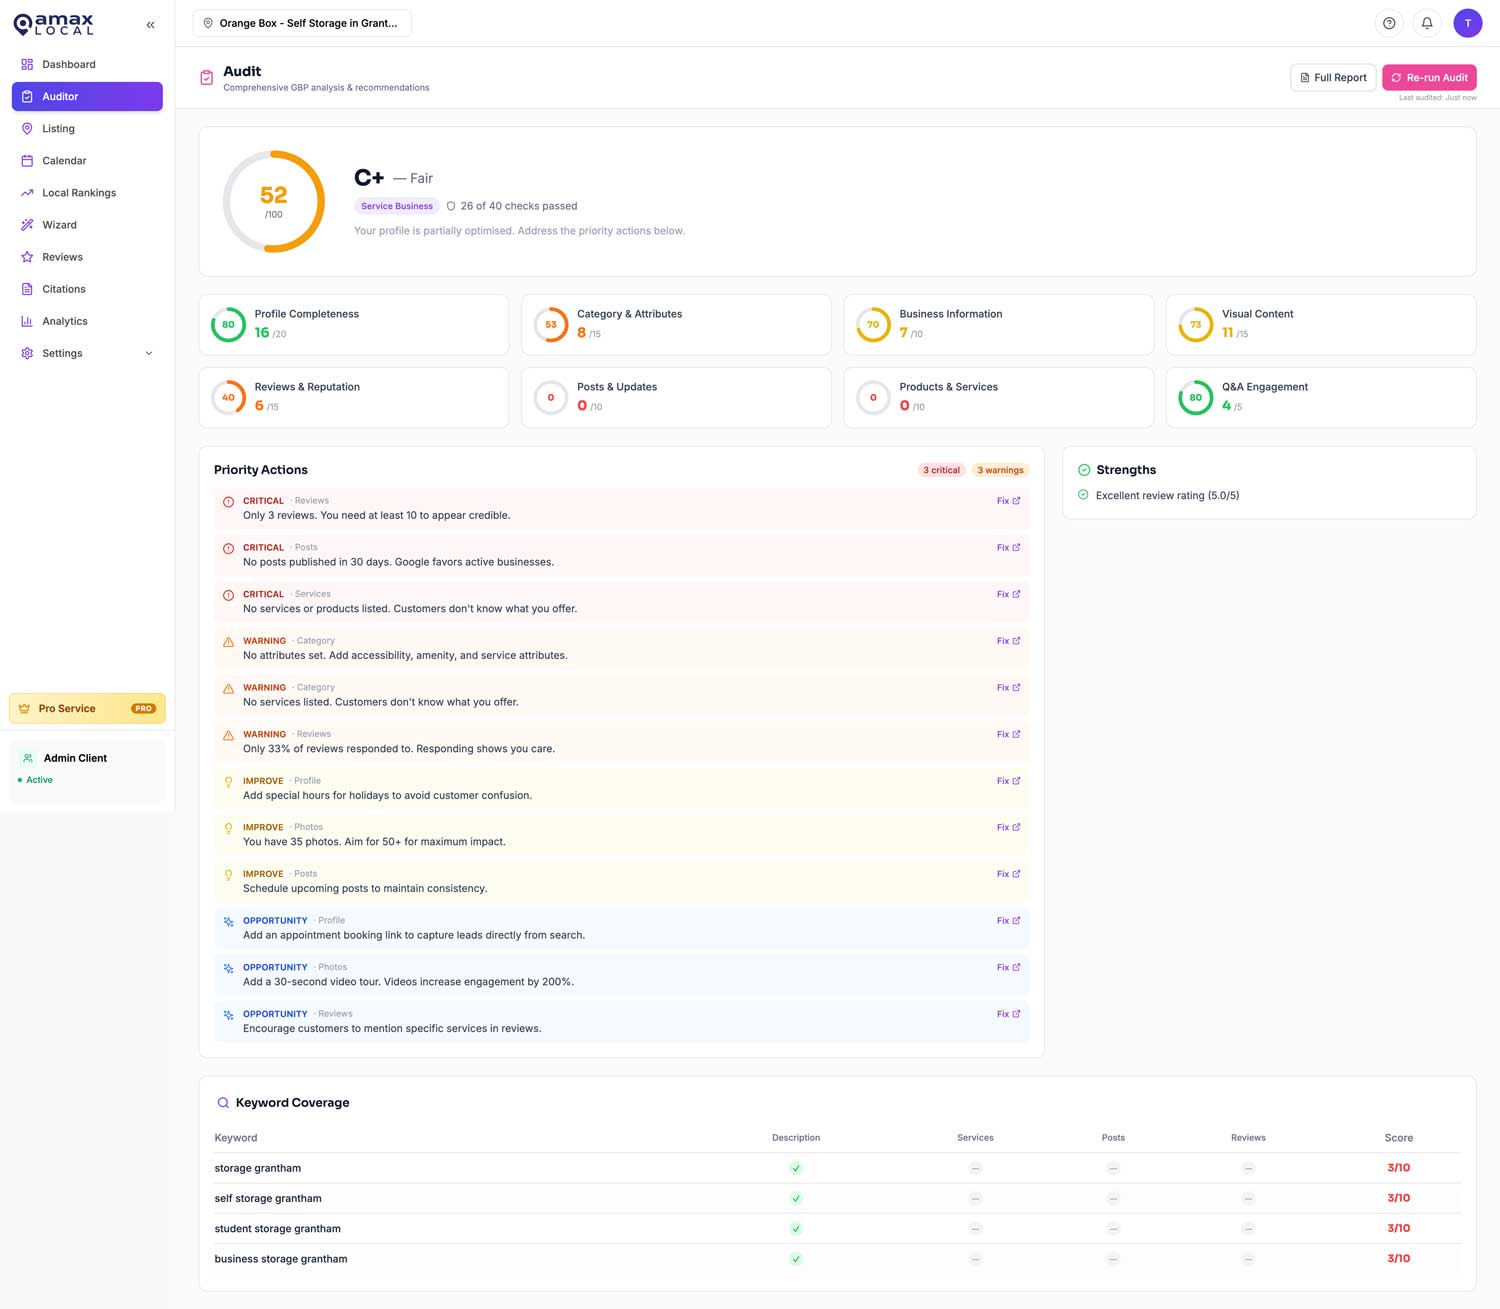
Task: Click the Audit clipboard icon beside the heading
Action: tap(206, 78)
